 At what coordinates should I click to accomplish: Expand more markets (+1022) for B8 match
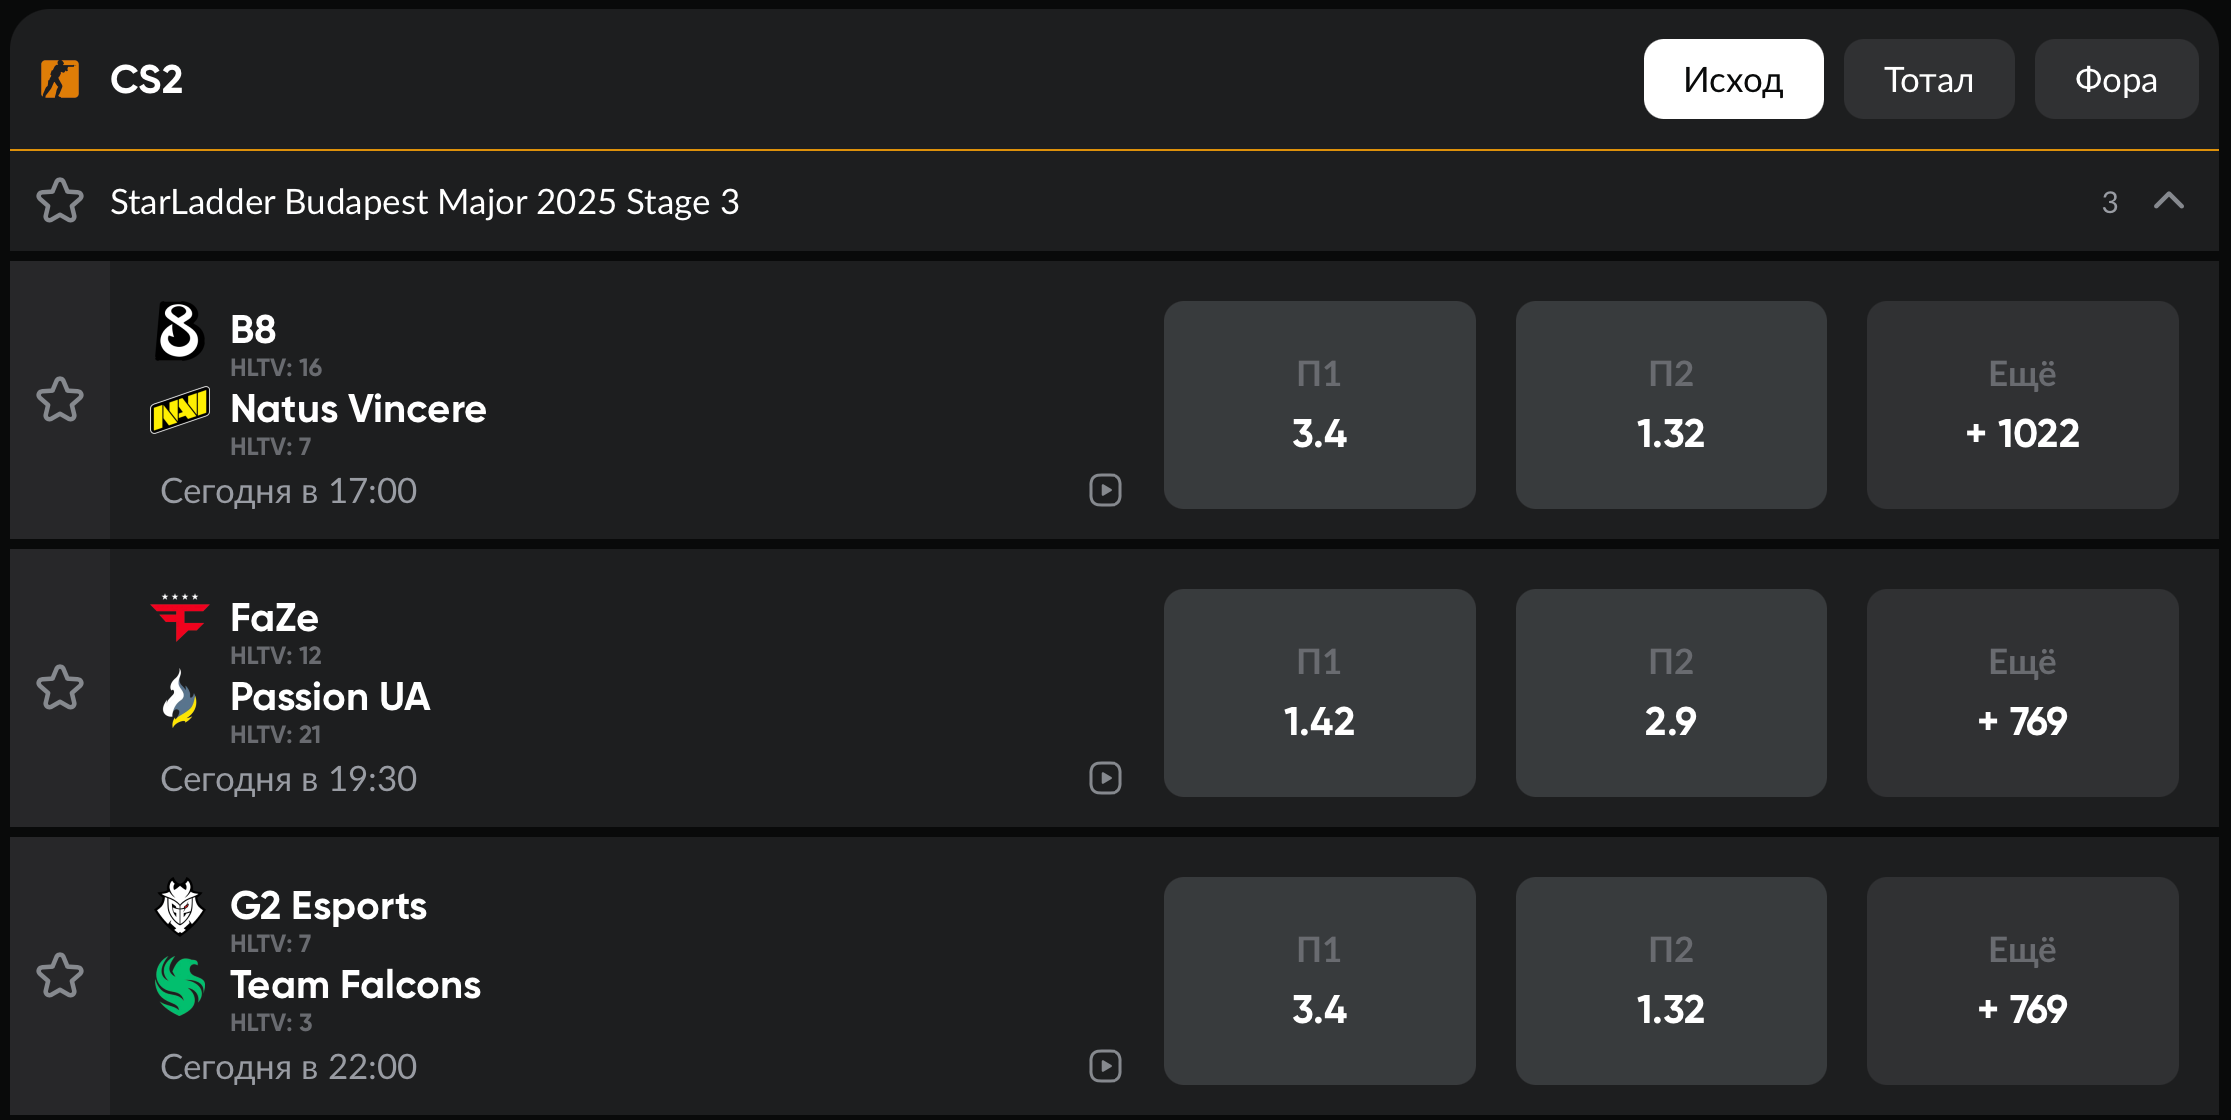click(2022, 405)
